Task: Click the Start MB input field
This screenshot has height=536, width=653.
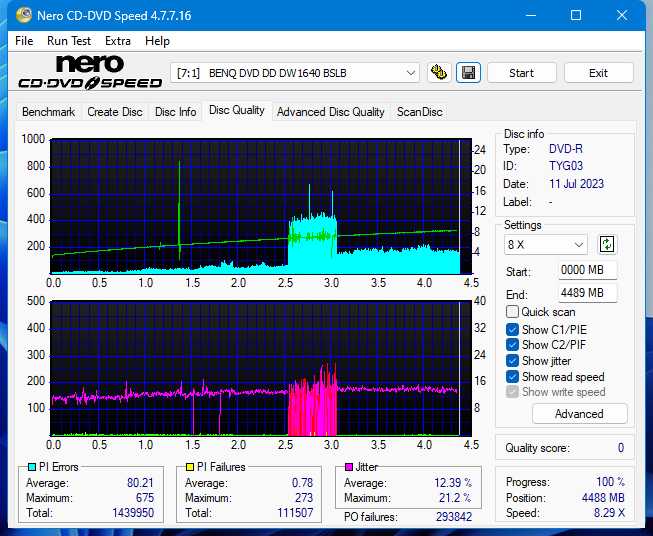Action: (588, 270)
